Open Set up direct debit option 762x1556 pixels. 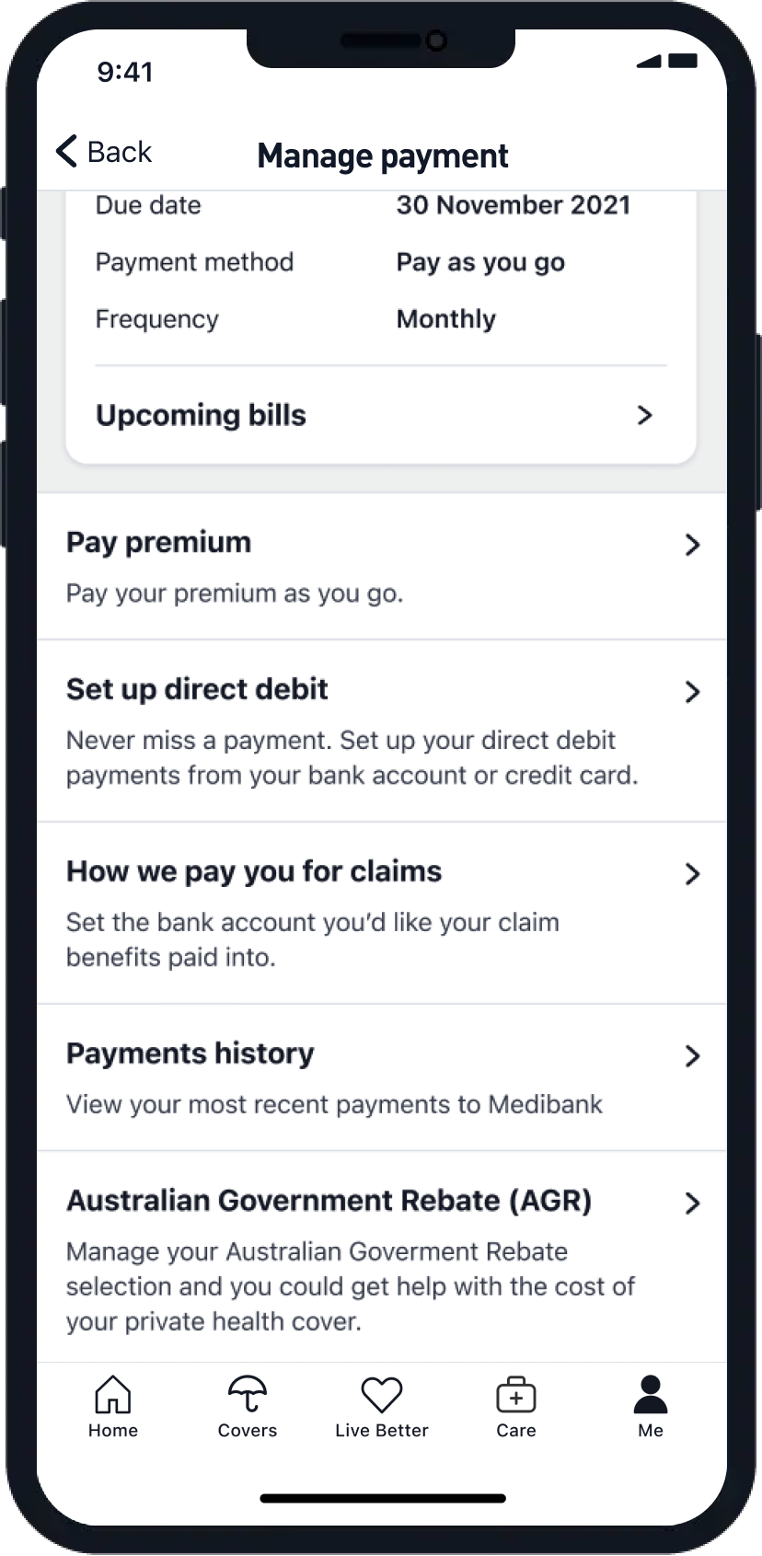pyautogui.click(x=197, y=689)
